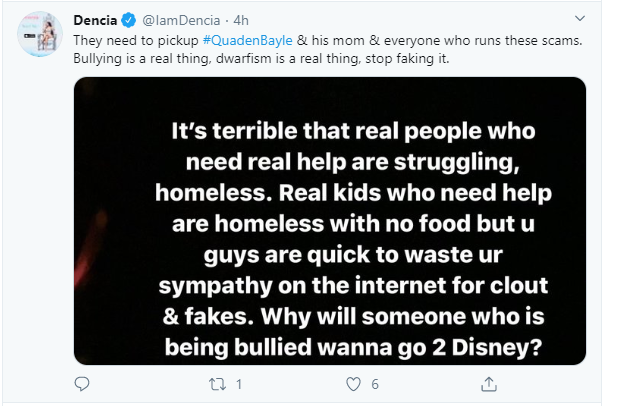Viewport: 626px width, 406px height.
Task: Click the reply speech bubble icon
Action: tap(82, 383)
